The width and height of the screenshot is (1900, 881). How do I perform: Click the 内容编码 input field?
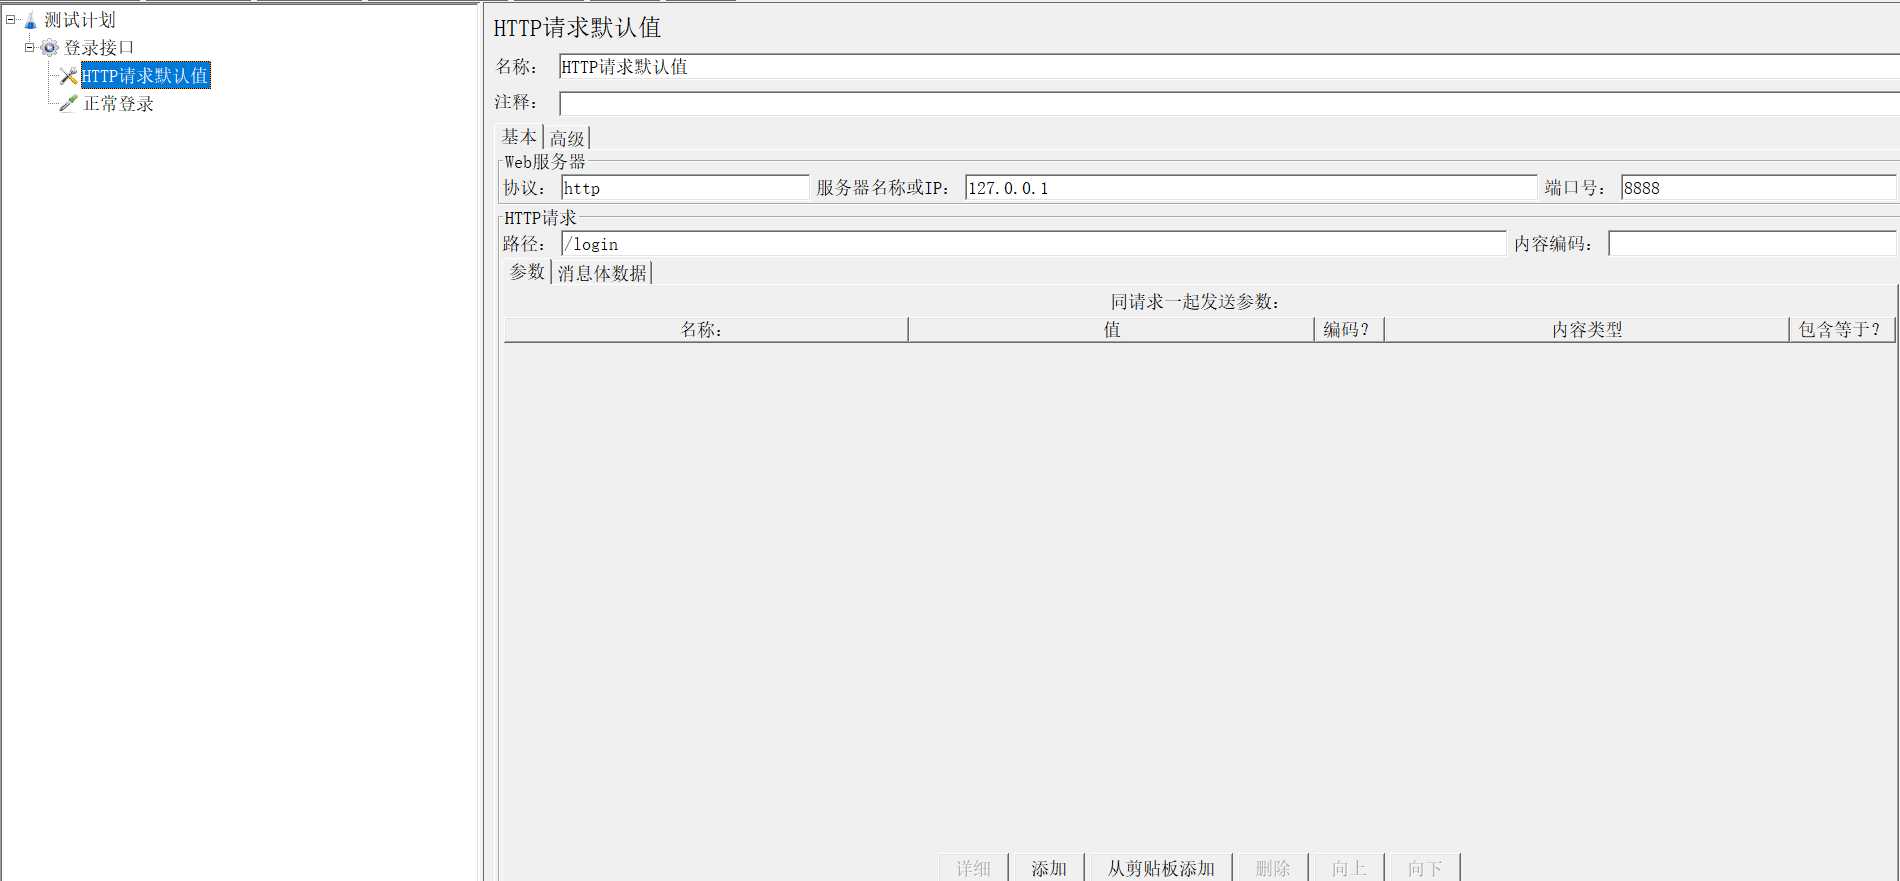pyautogui.click(x=1752, y=244)
